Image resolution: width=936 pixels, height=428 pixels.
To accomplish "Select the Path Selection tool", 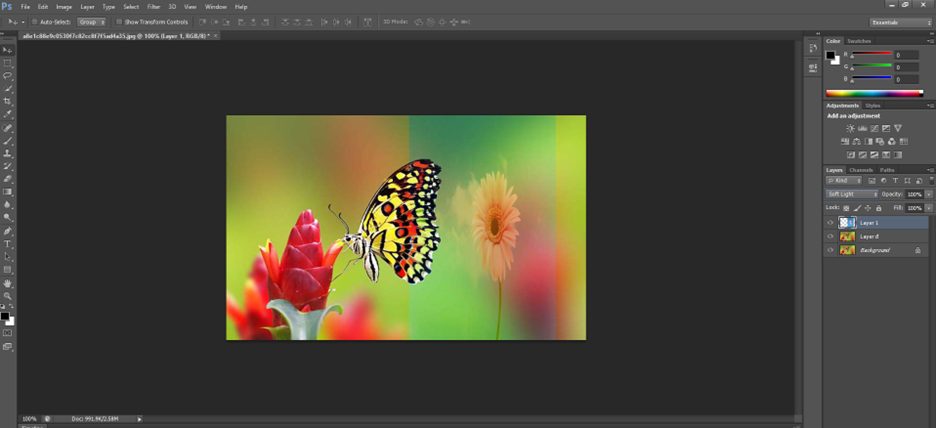I will coord(8,257).
